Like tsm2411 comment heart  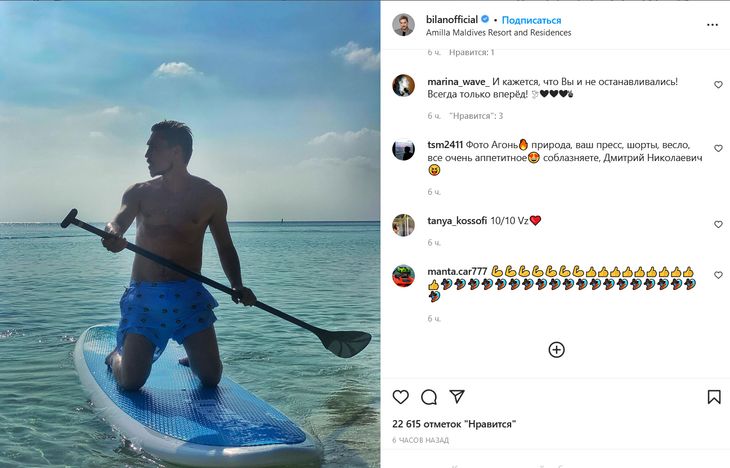click(x=718, y=148)
